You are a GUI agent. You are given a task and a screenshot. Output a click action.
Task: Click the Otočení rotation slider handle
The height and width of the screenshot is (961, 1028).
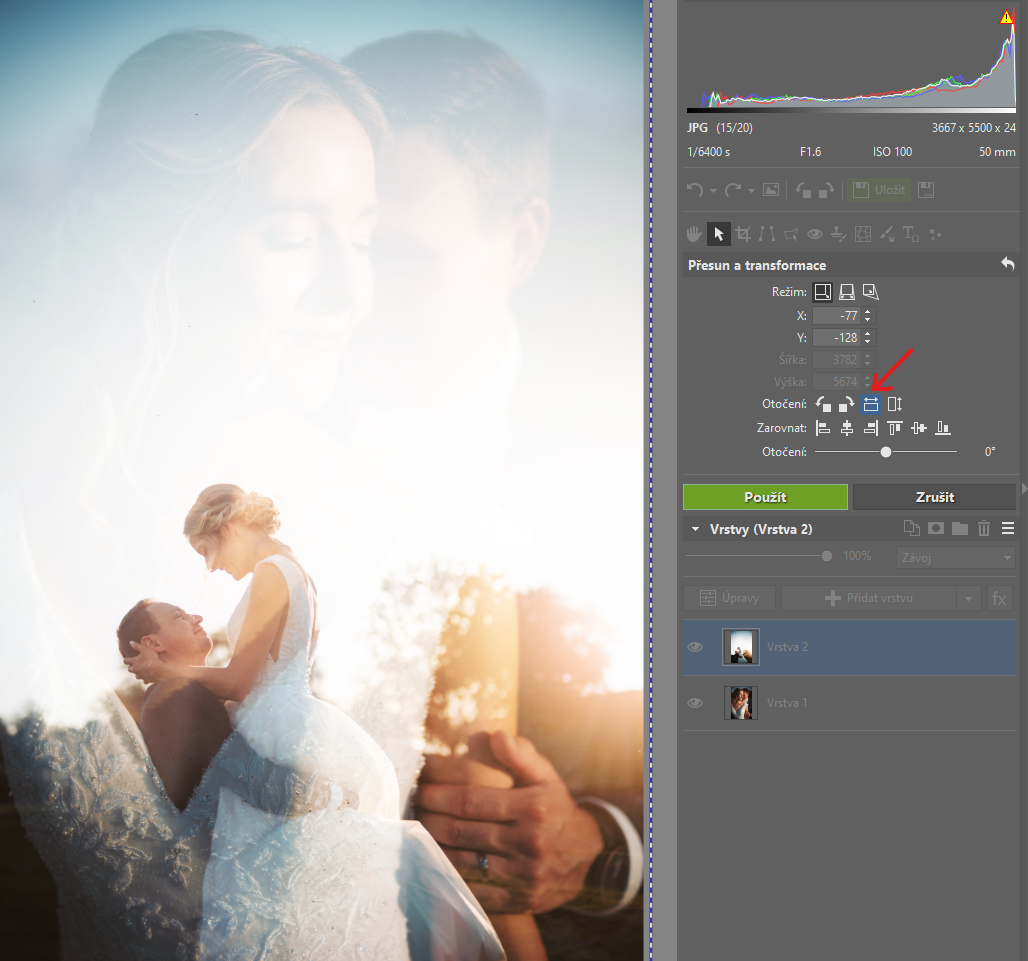click(886, 452)
